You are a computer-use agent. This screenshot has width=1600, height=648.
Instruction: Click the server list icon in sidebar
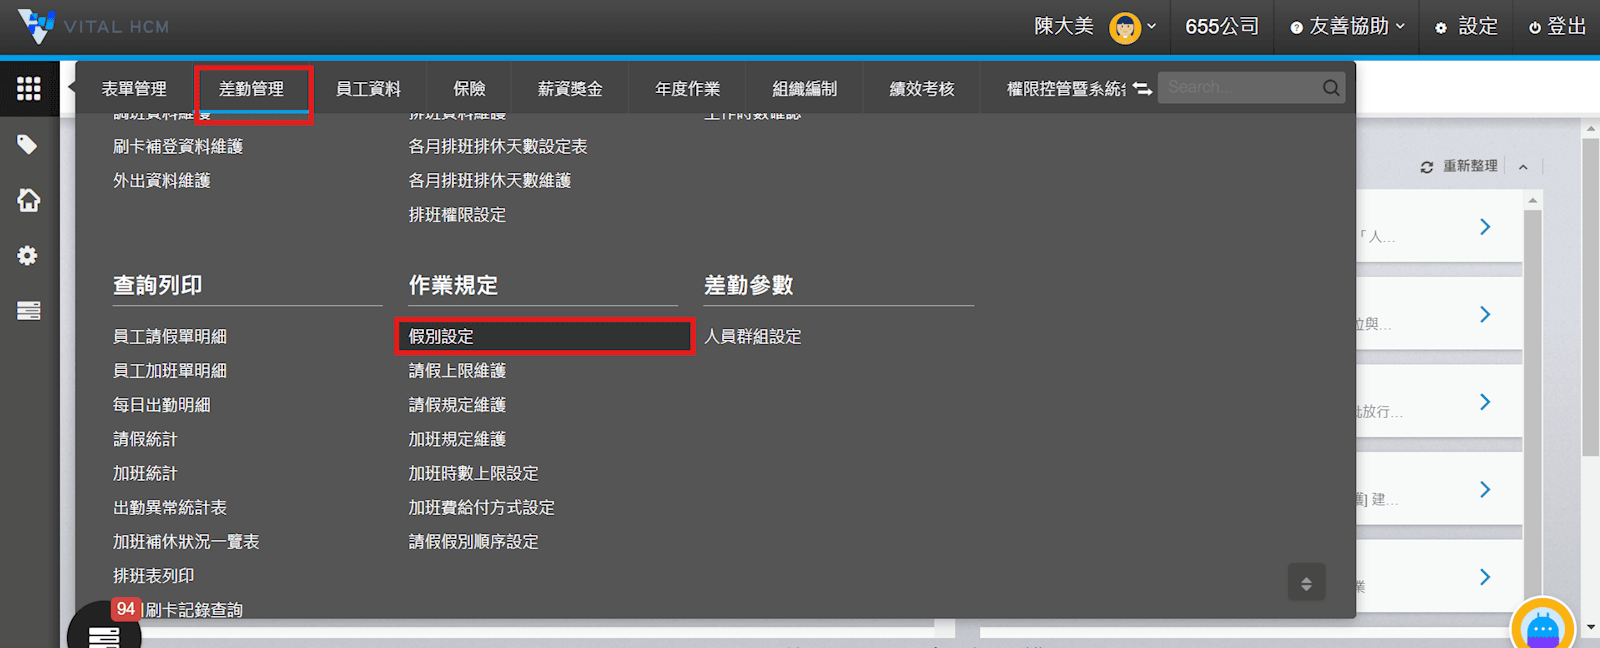pos(29,311)
